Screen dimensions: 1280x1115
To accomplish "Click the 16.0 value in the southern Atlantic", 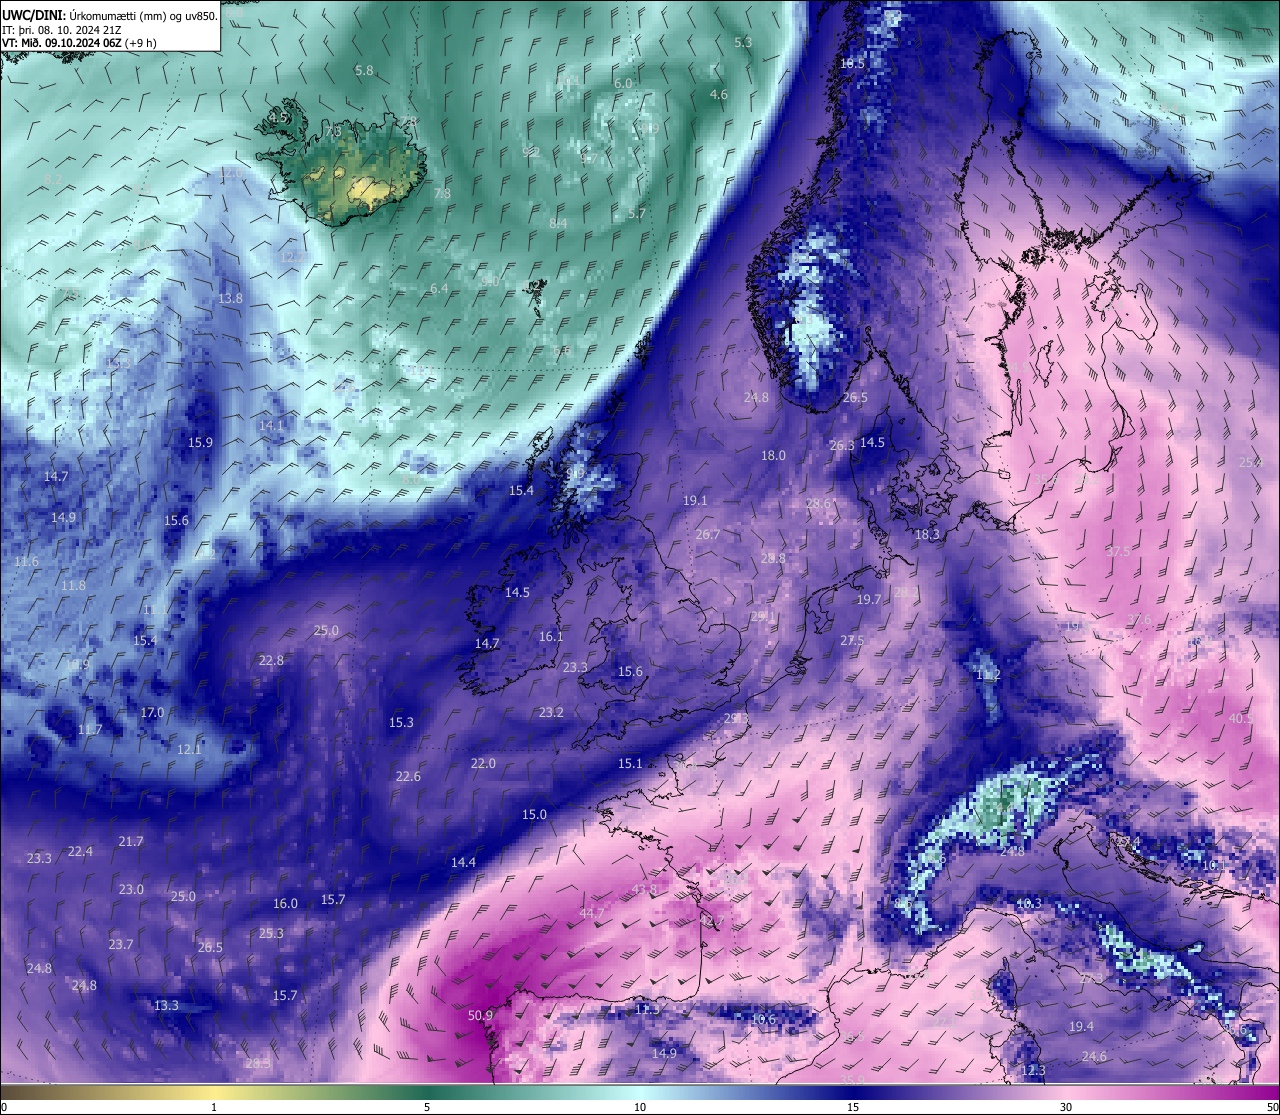I will (x=285, y=903).
